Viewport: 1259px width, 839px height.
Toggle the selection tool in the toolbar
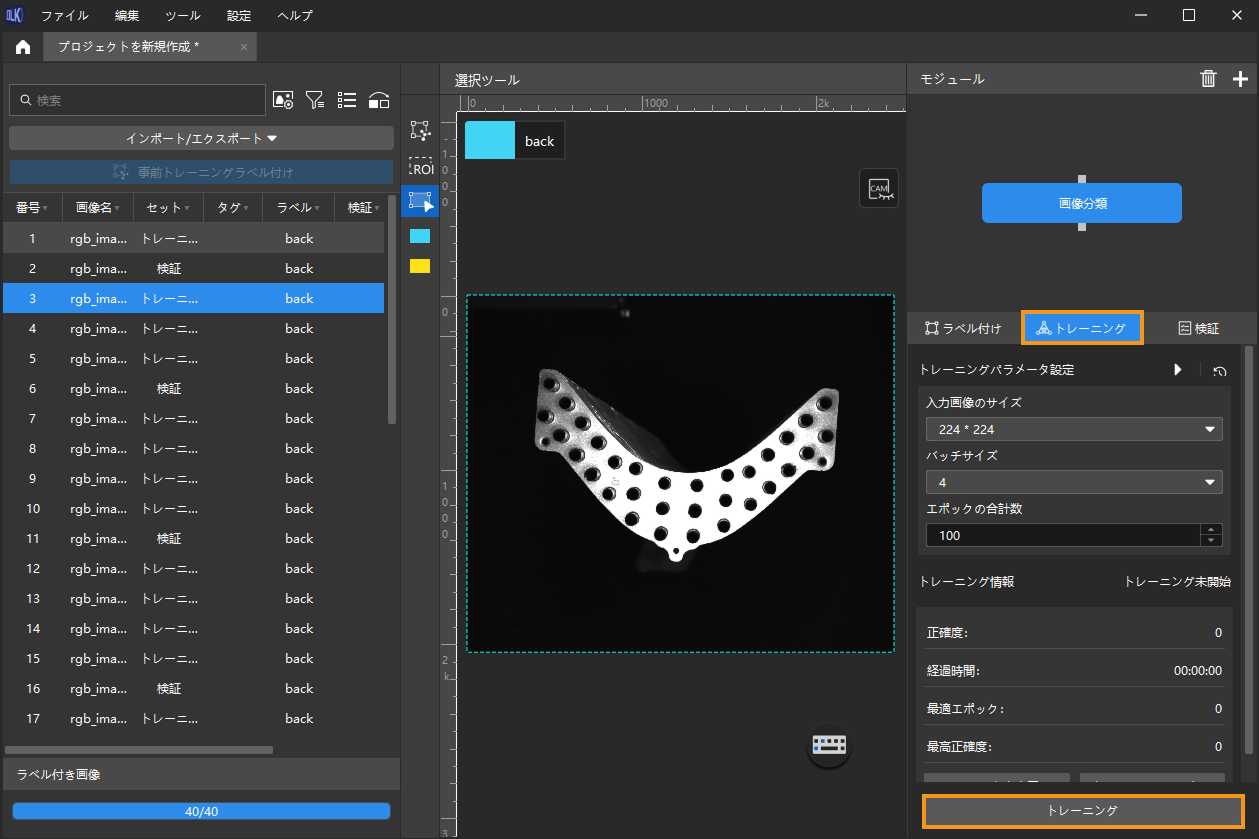[421, 202]
